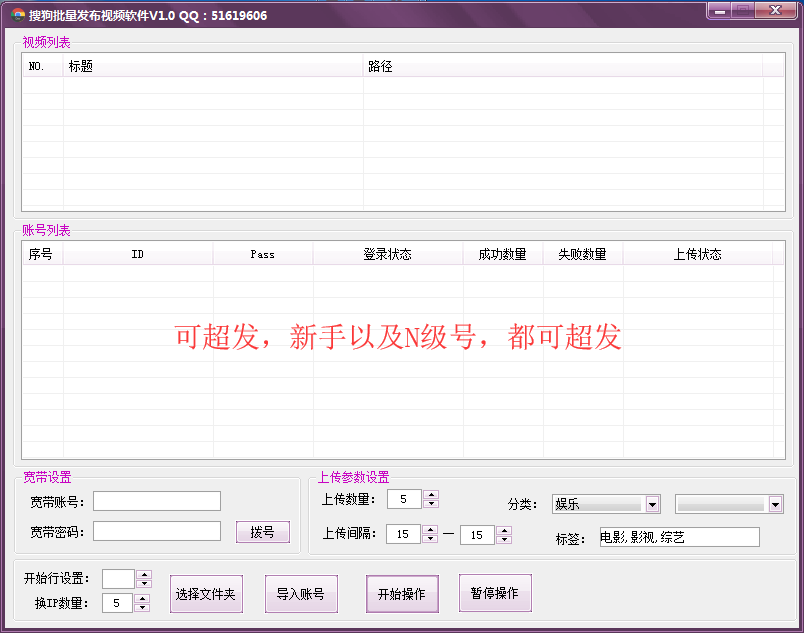Click the ID column header
The image size is (804, 633).
(x=137, y=254)
